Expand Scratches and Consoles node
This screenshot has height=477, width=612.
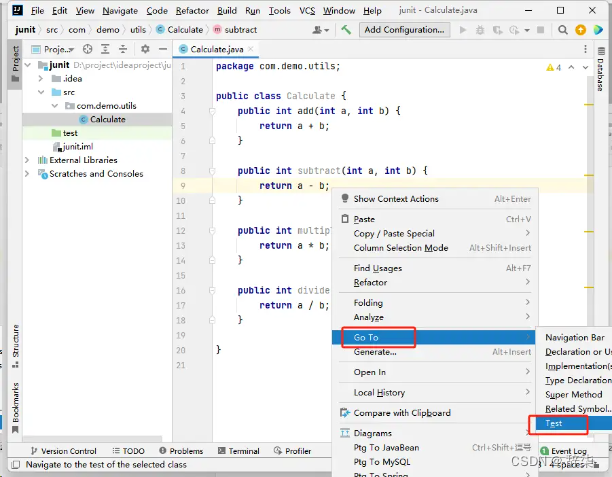point(27,174)
